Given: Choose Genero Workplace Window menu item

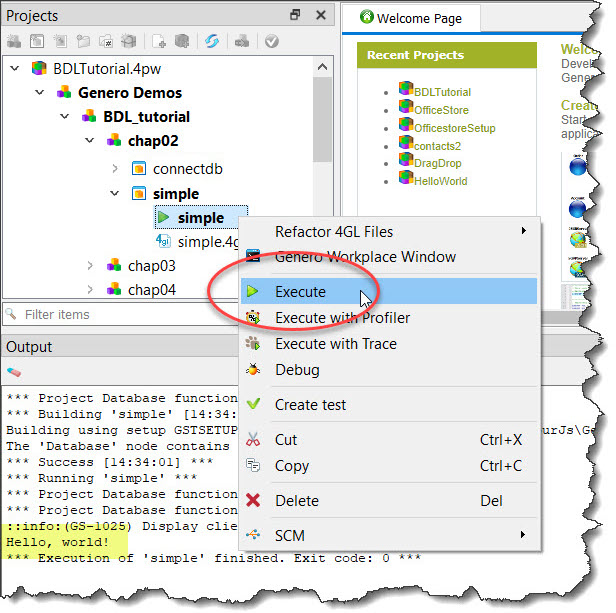Looking at the screenshot, I should click(389, 257).
